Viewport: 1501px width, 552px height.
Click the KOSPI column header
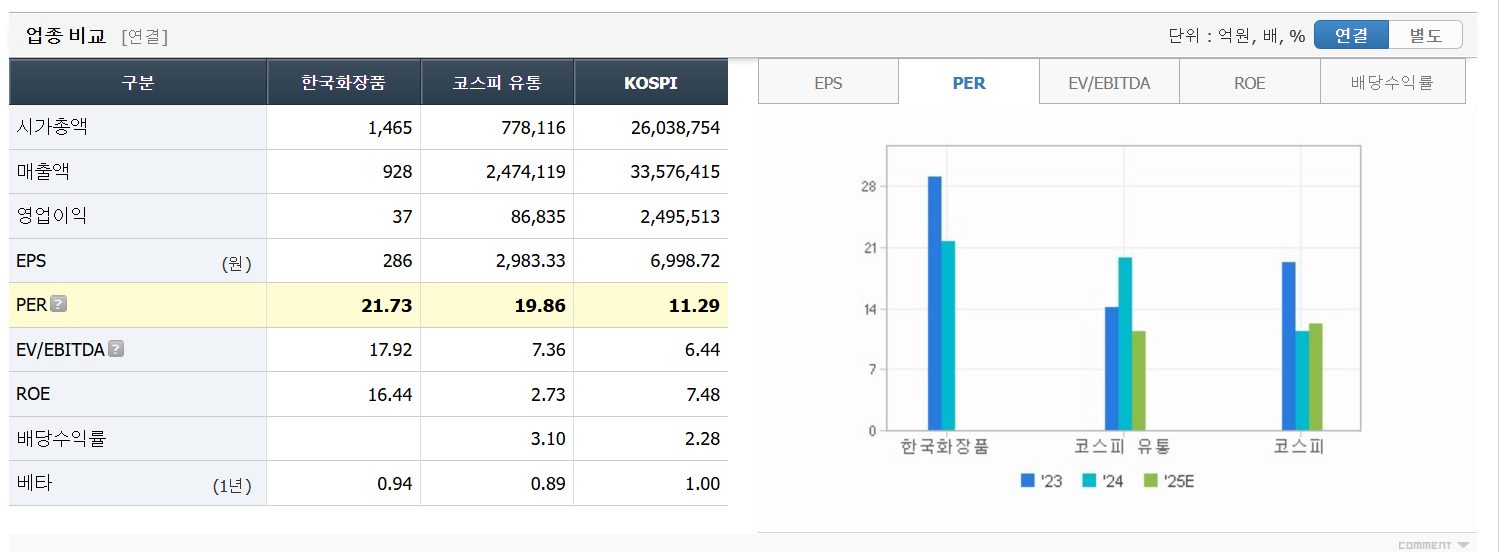pos(651,83)
